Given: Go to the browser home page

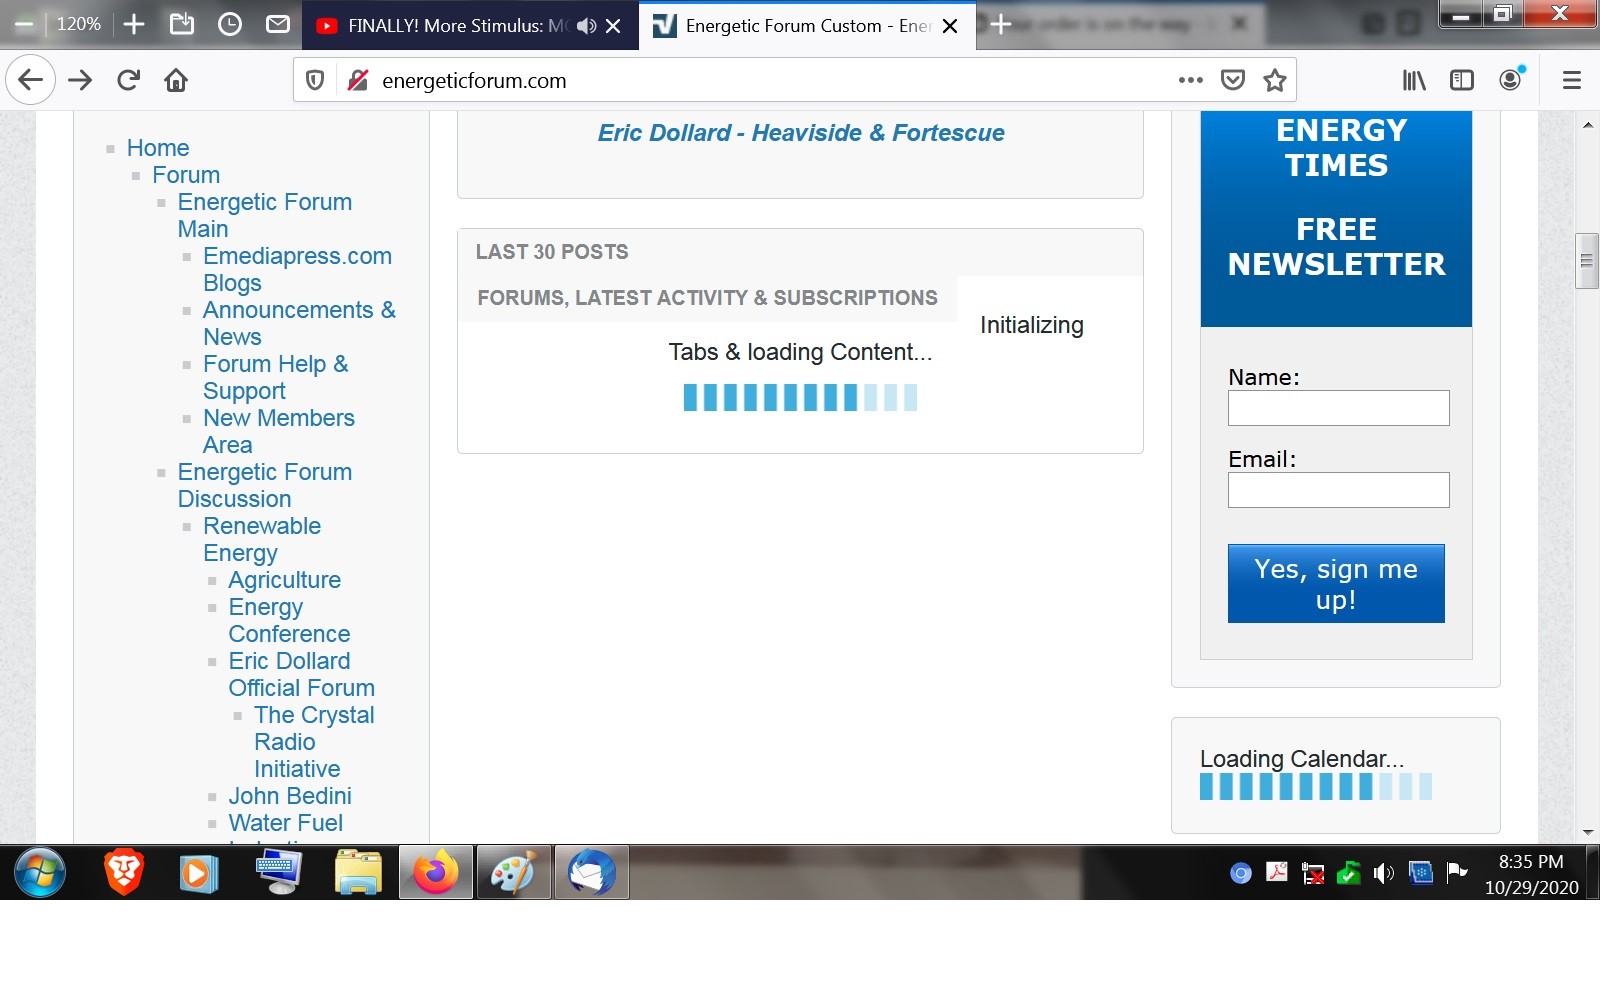Looking at the screenshot, I should point(176,80).
